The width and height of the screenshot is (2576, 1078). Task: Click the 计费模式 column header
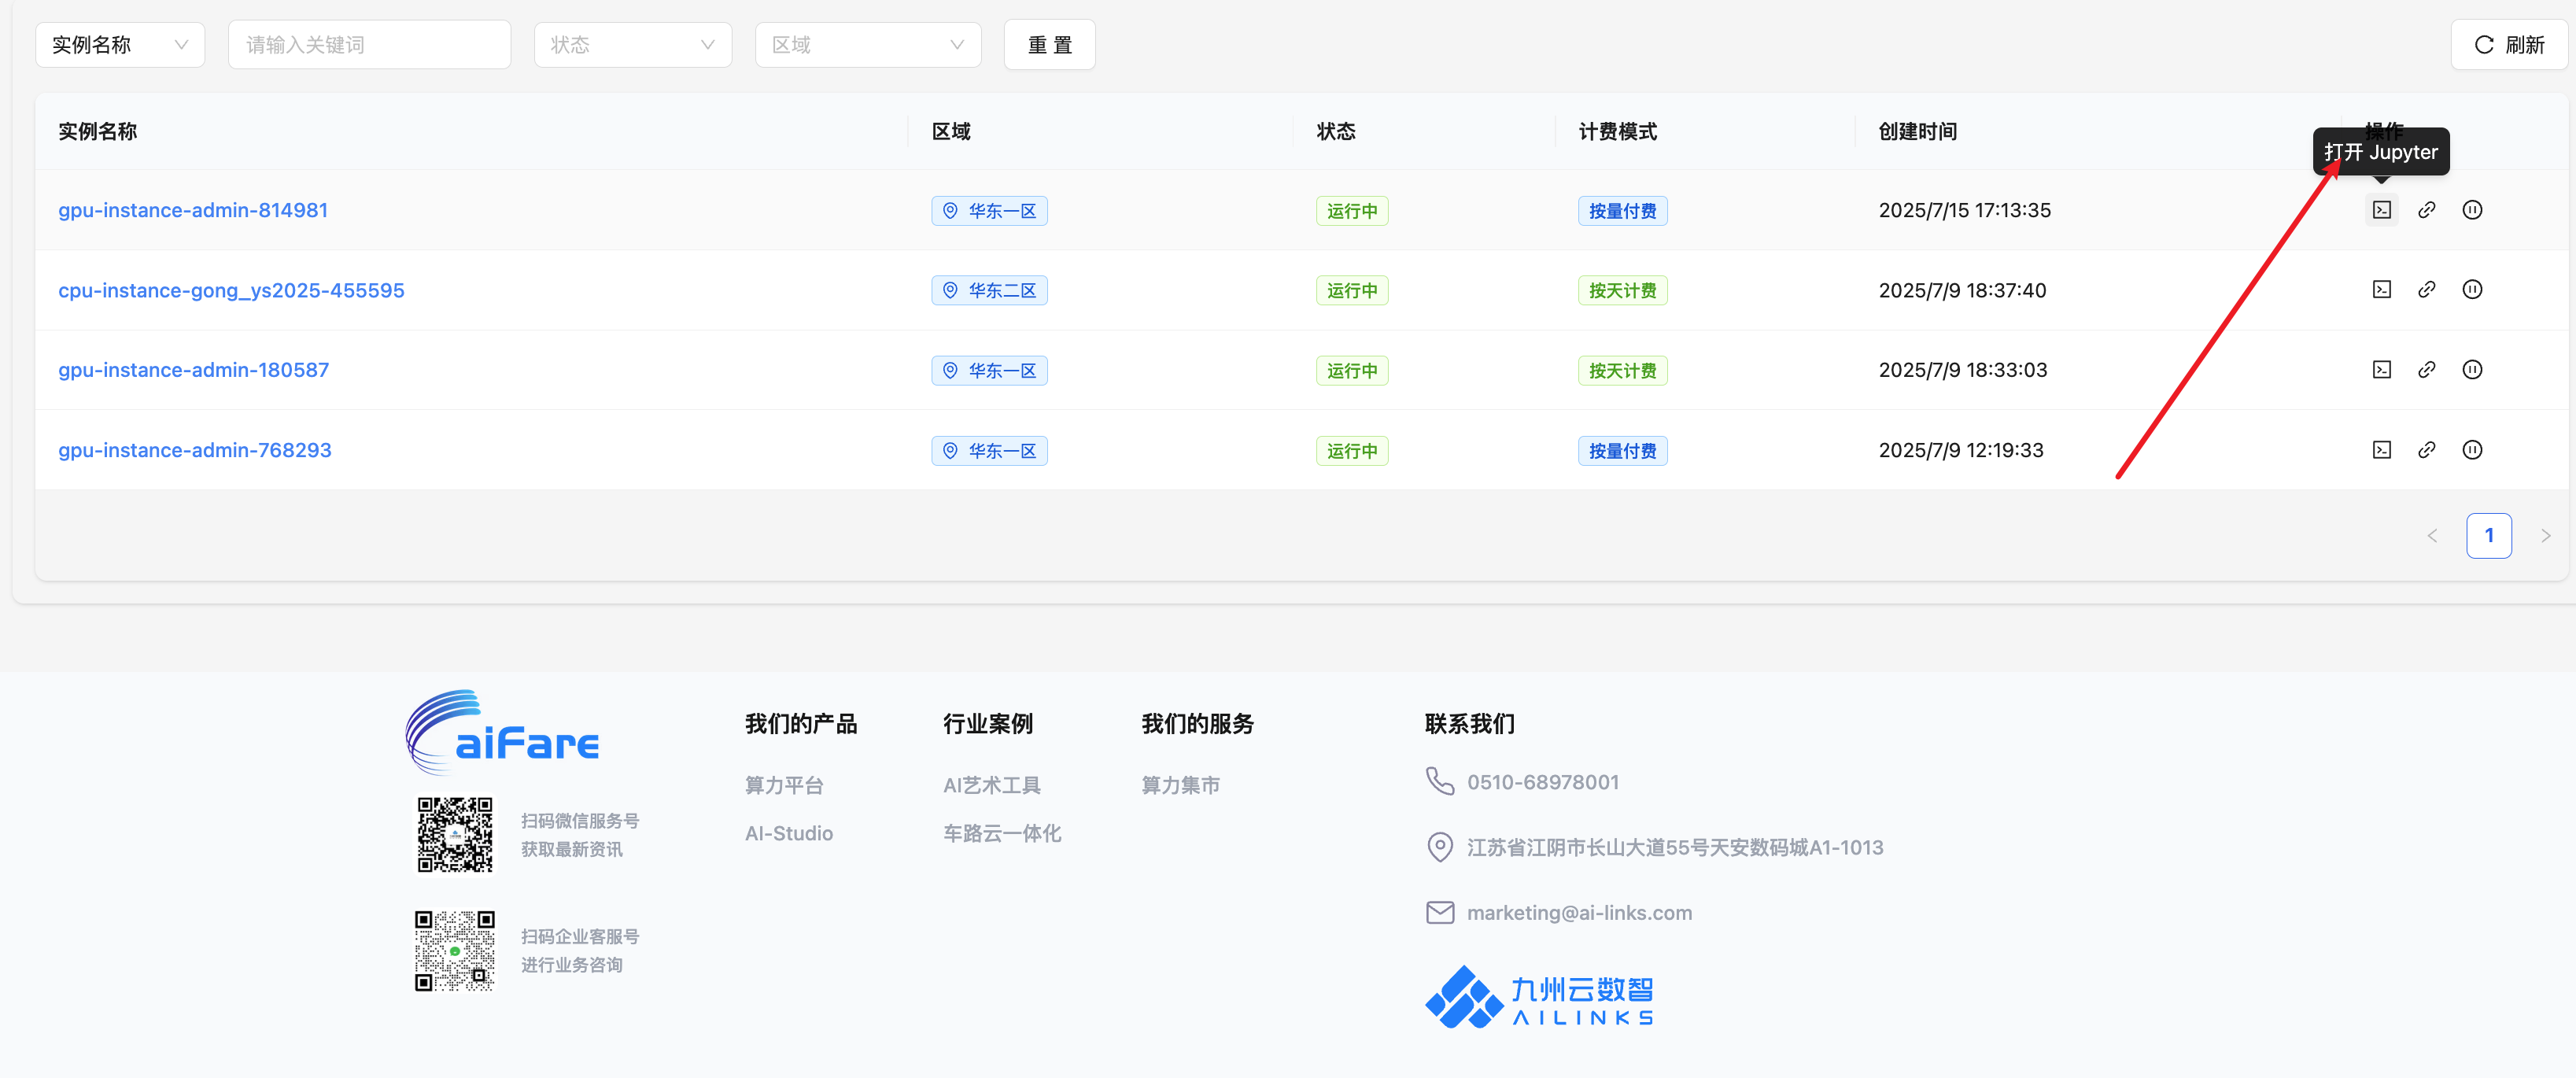(x=1616, y=131)
